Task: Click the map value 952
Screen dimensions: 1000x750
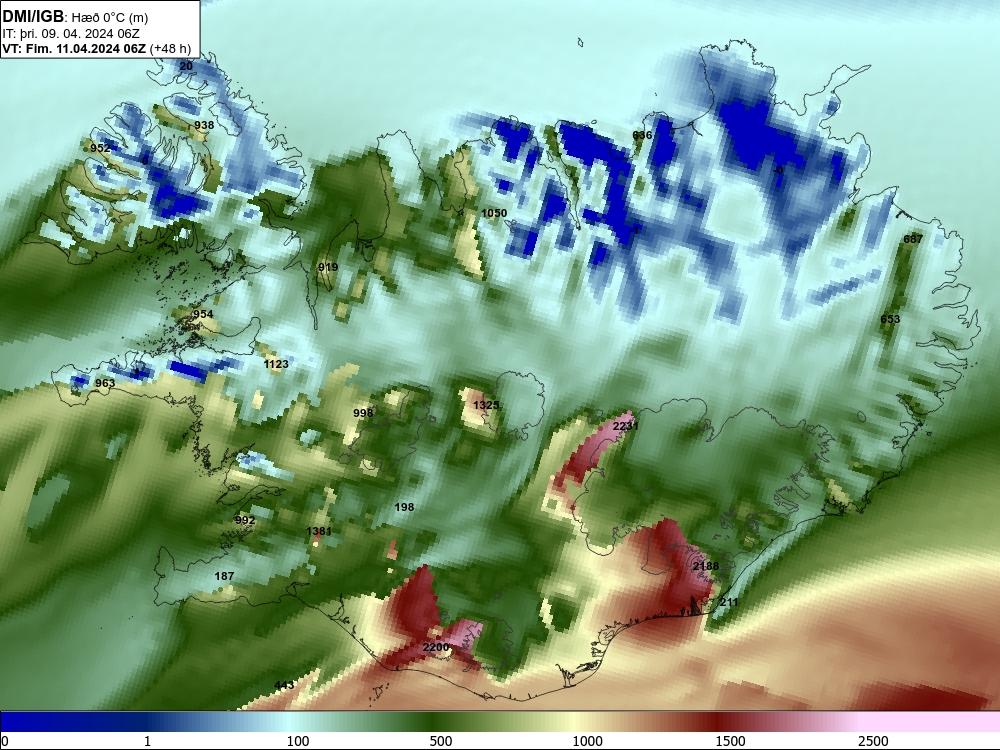Action: coord(100,148)
